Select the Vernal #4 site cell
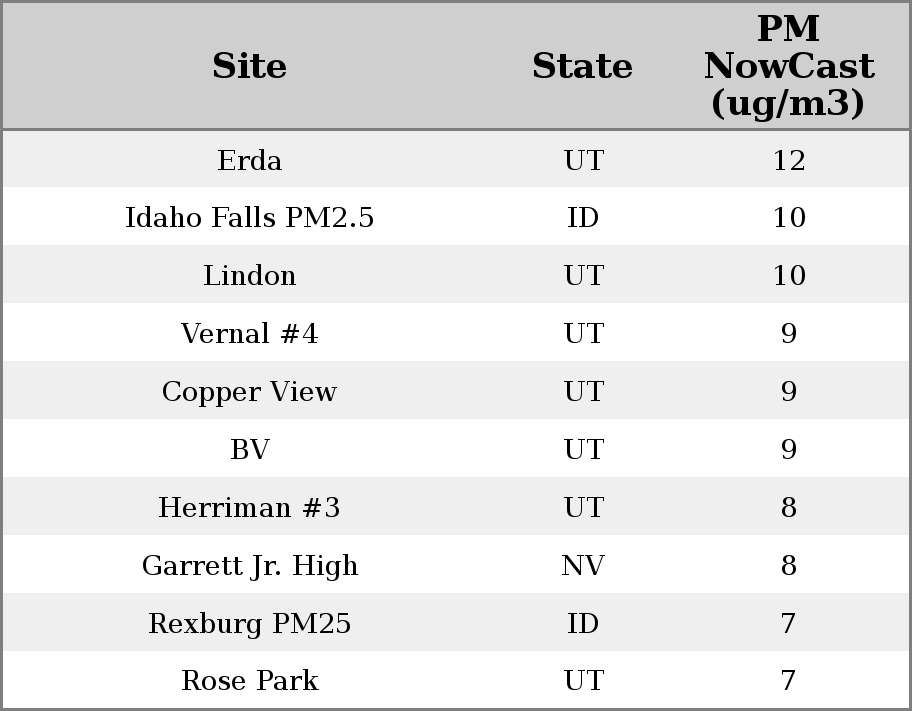The width and height of the screenshot is (912, 711). tap(249, 334)
